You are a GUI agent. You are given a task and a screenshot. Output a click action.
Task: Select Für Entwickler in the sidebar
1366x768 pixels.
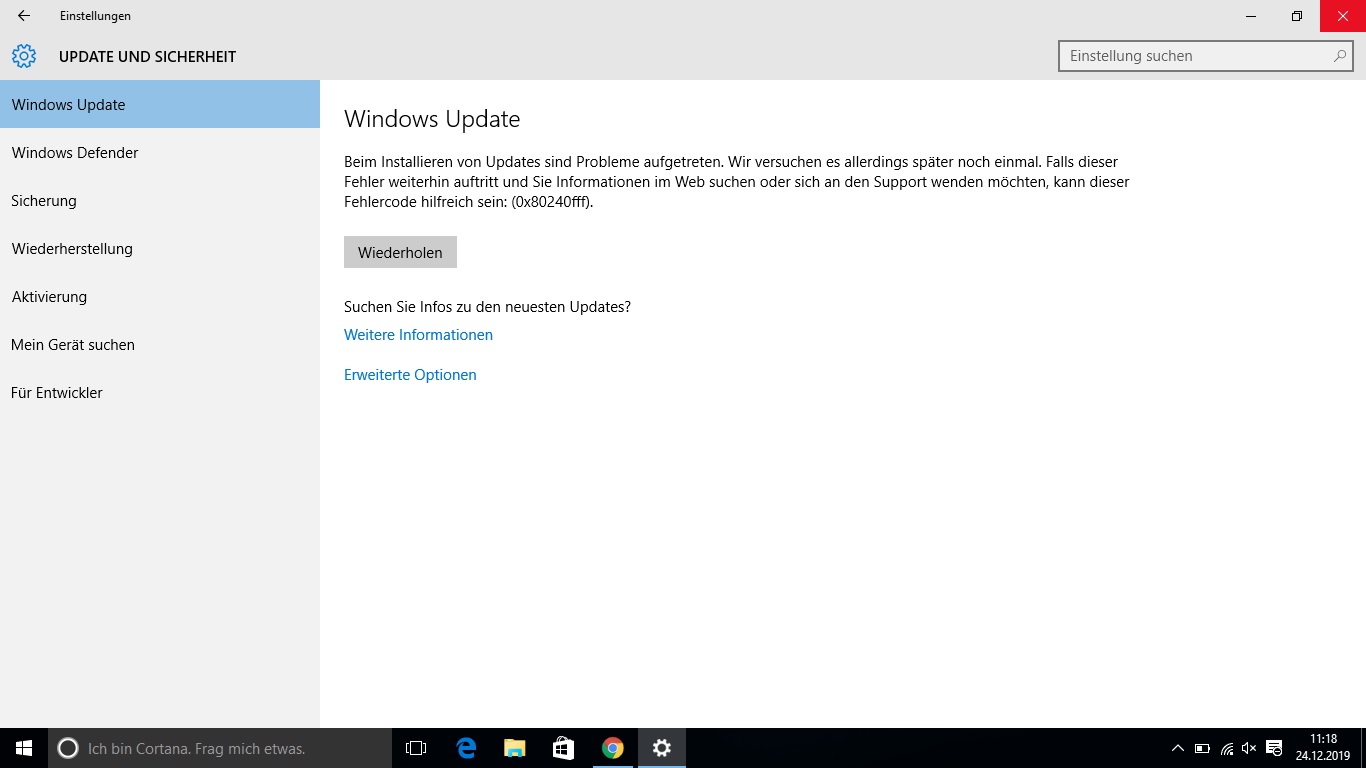coord(160,392)
